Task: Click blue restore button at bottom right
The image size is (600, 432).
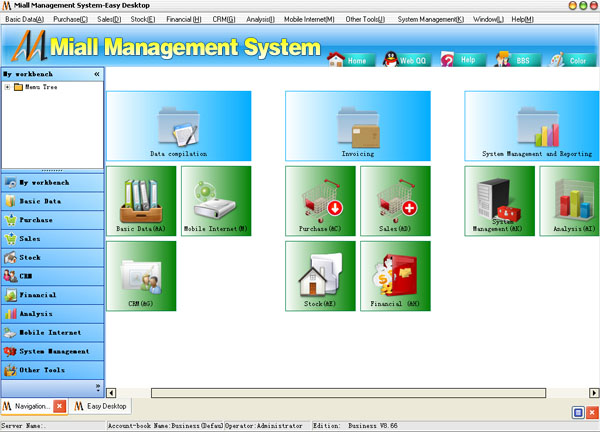Action: click(578, 412)
